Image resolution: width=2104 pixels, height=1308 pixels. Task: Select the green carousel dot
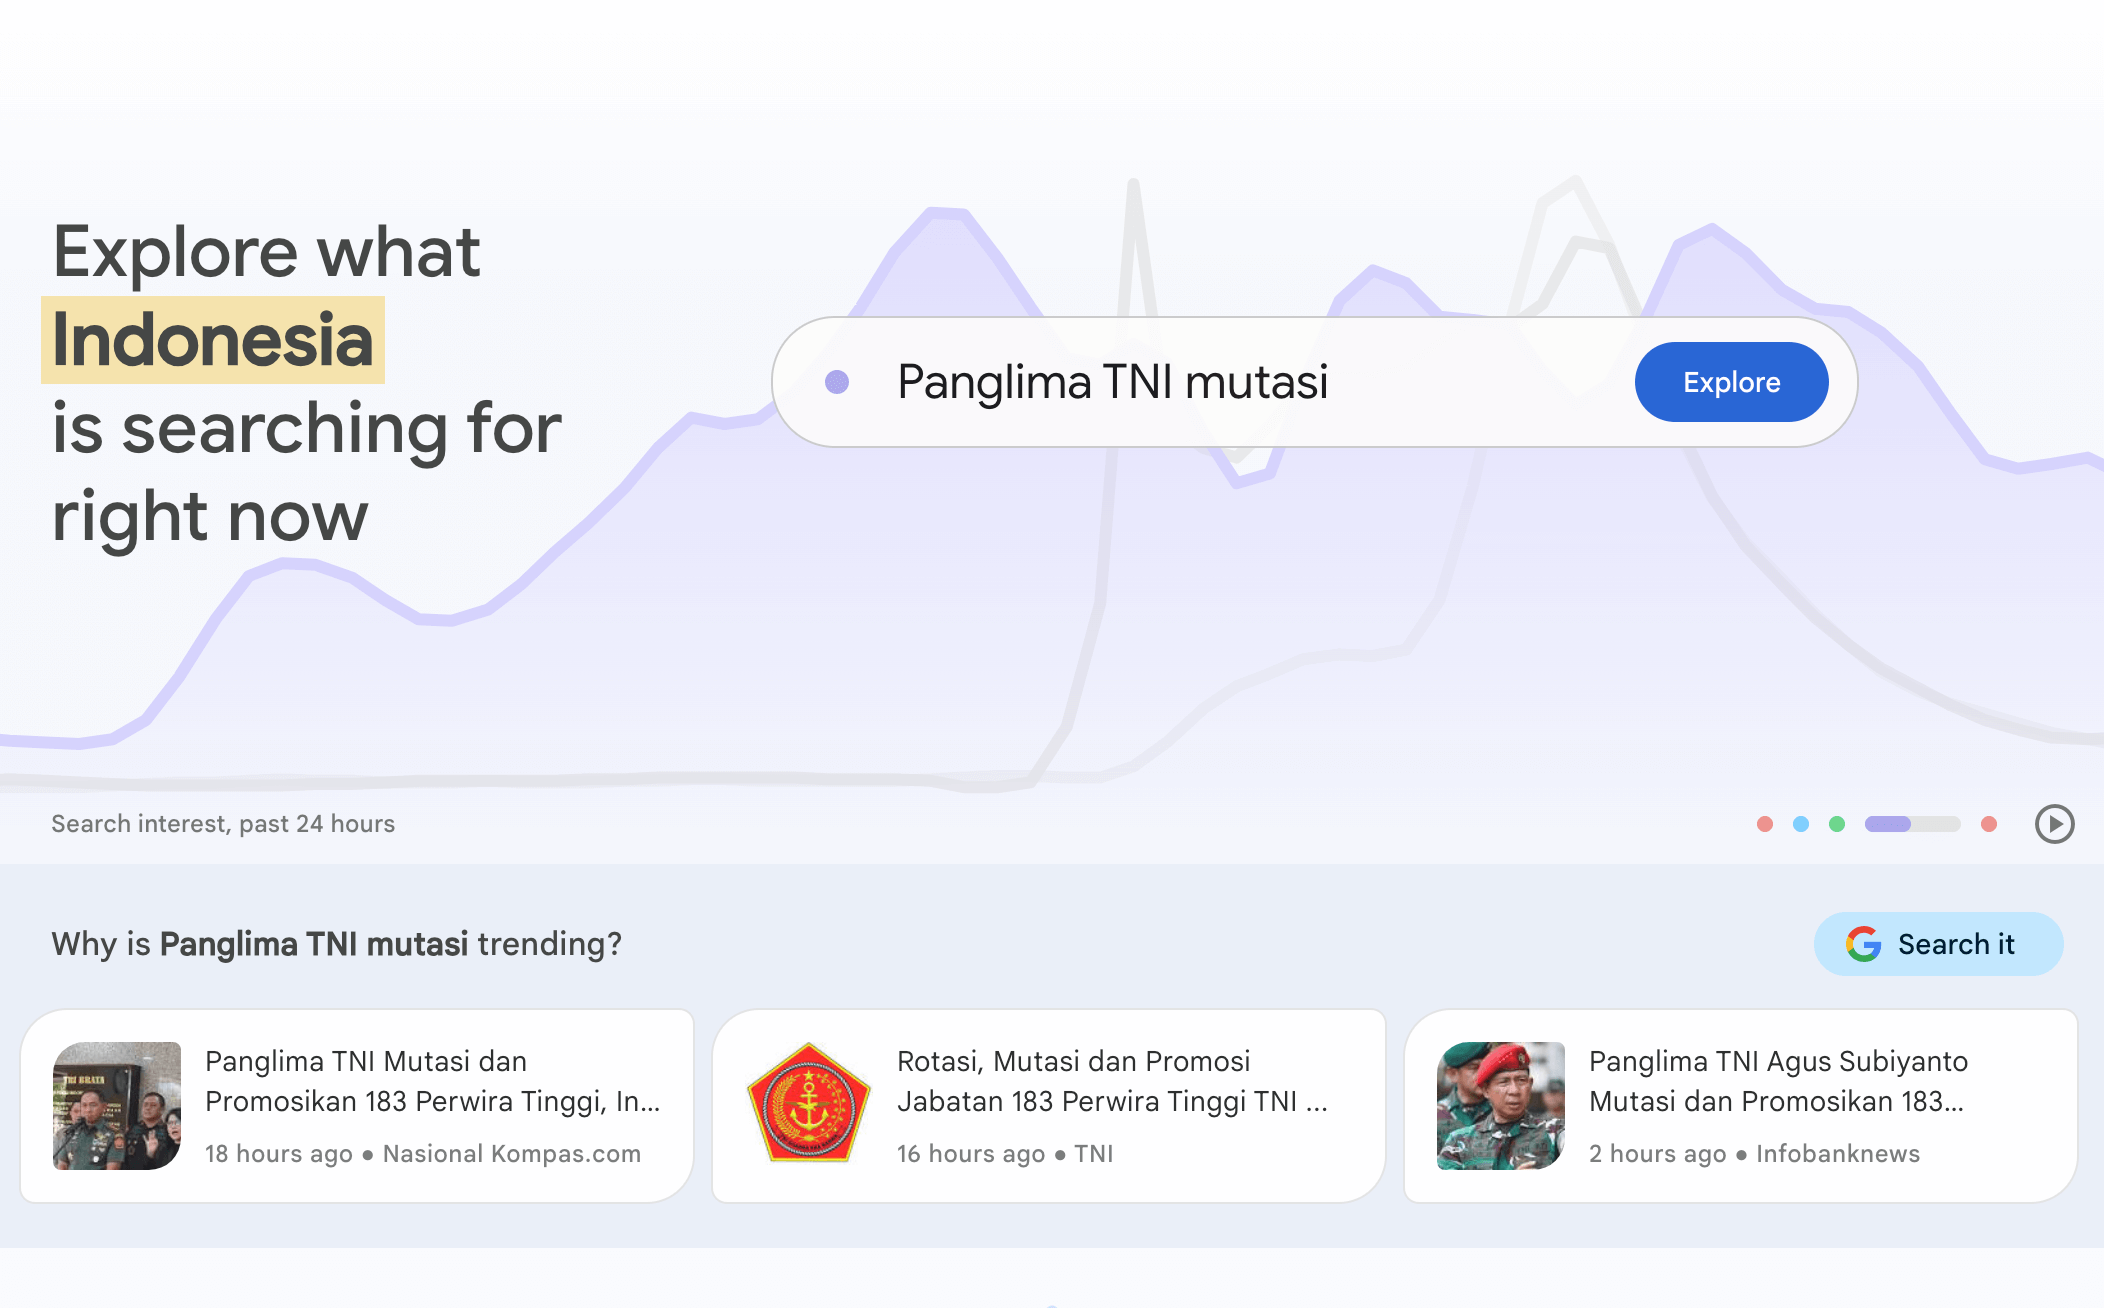1837,824
